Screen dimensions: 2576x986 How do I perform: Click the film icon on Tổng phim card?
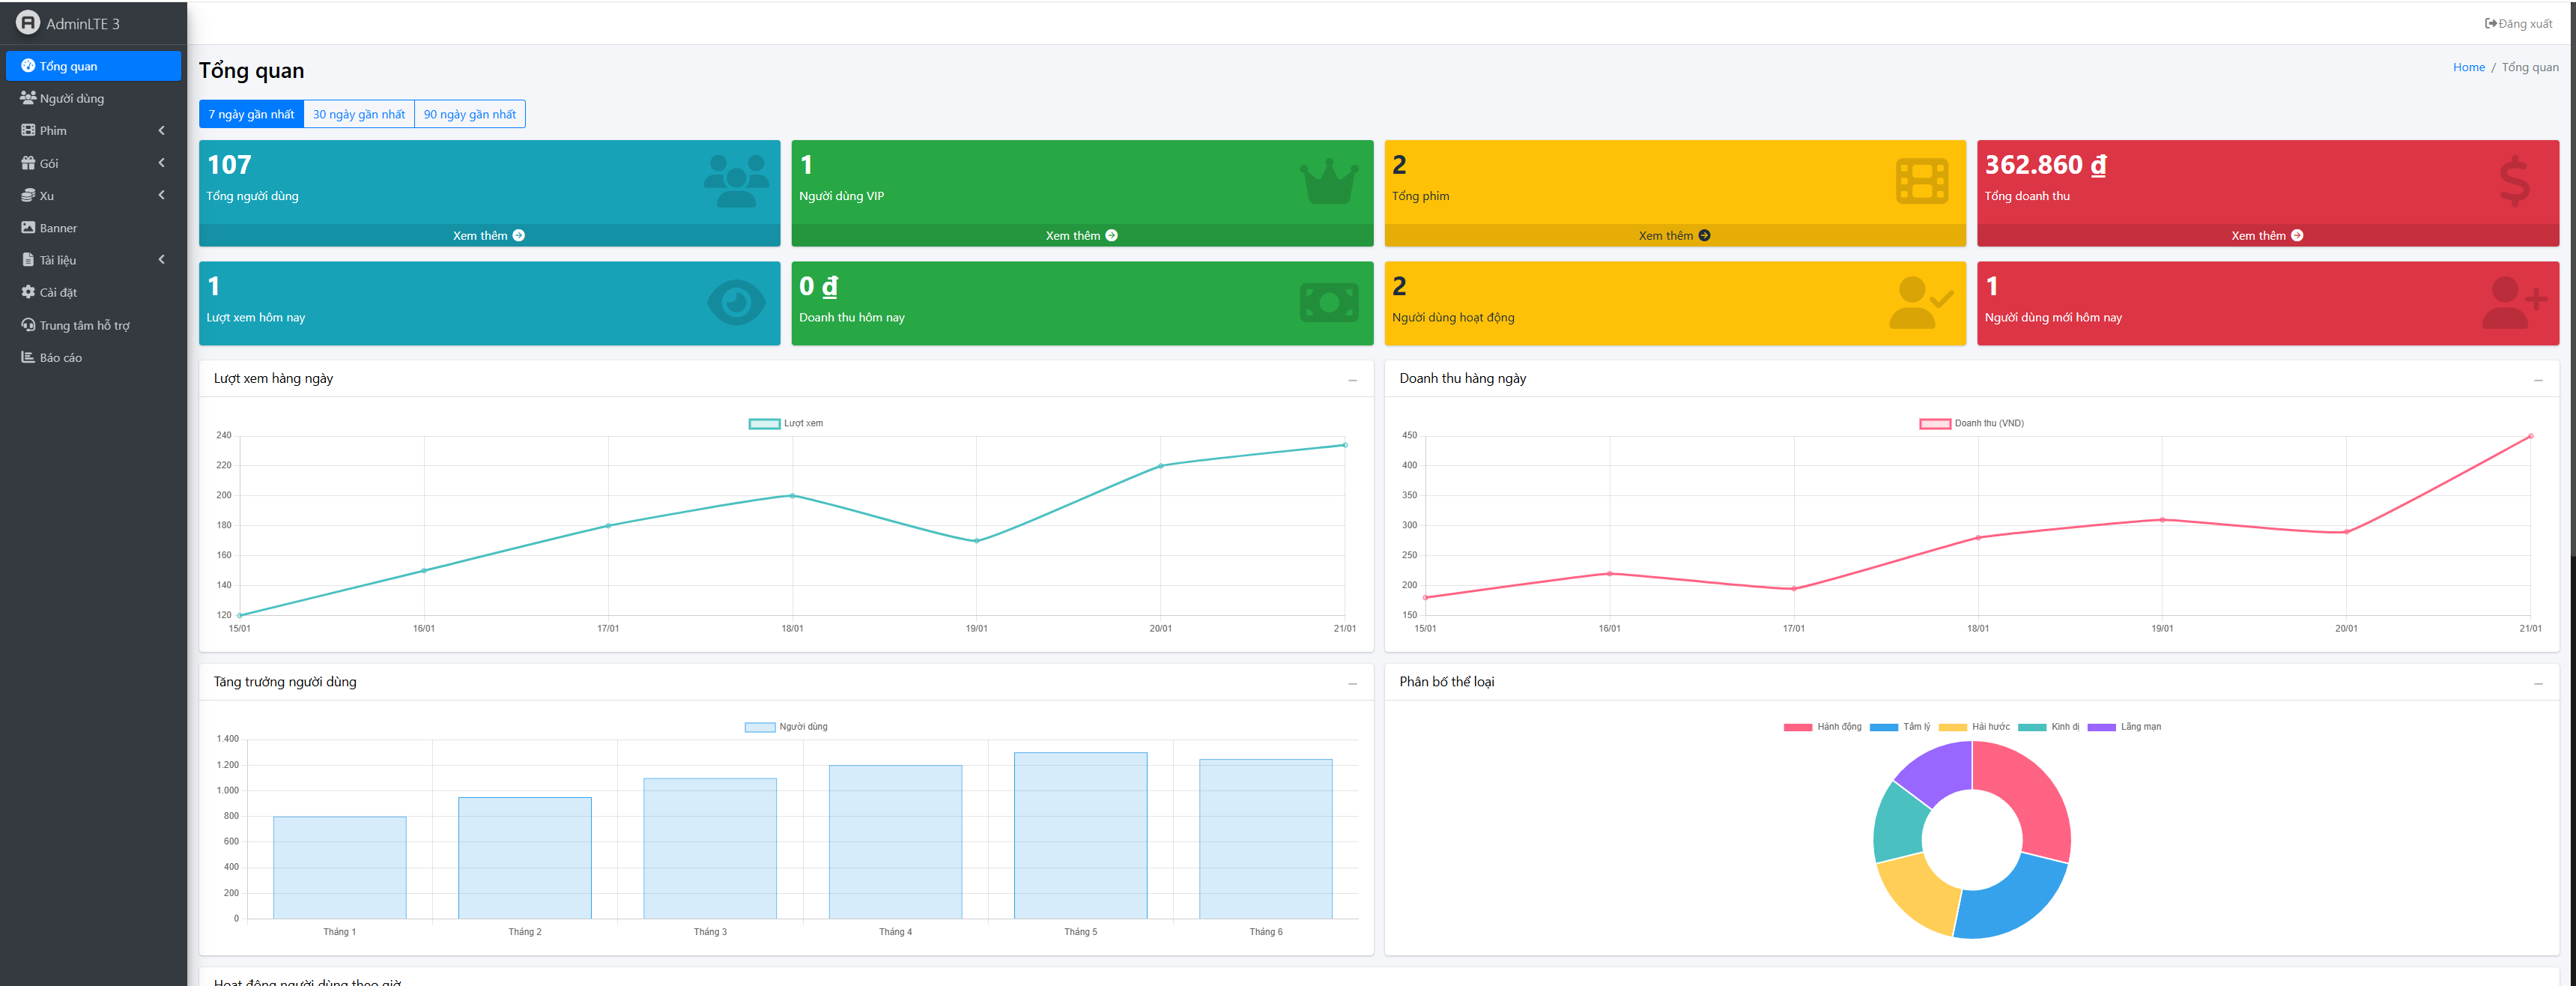(x=1921, y=182)
